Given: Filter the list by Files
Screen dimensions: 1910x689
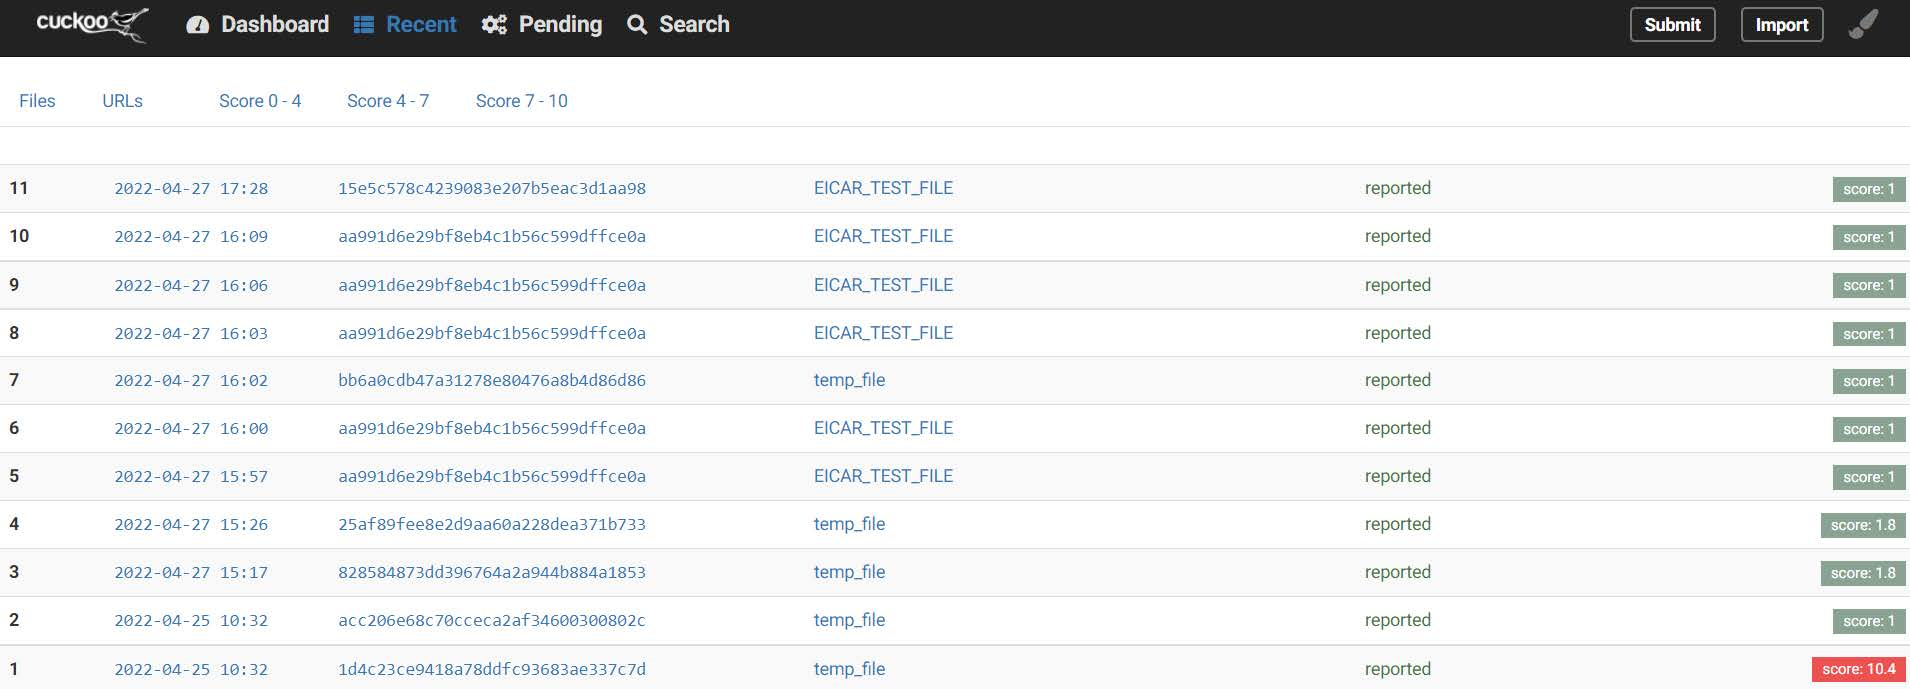Looking at the screenshot, I should pos(37,101).
